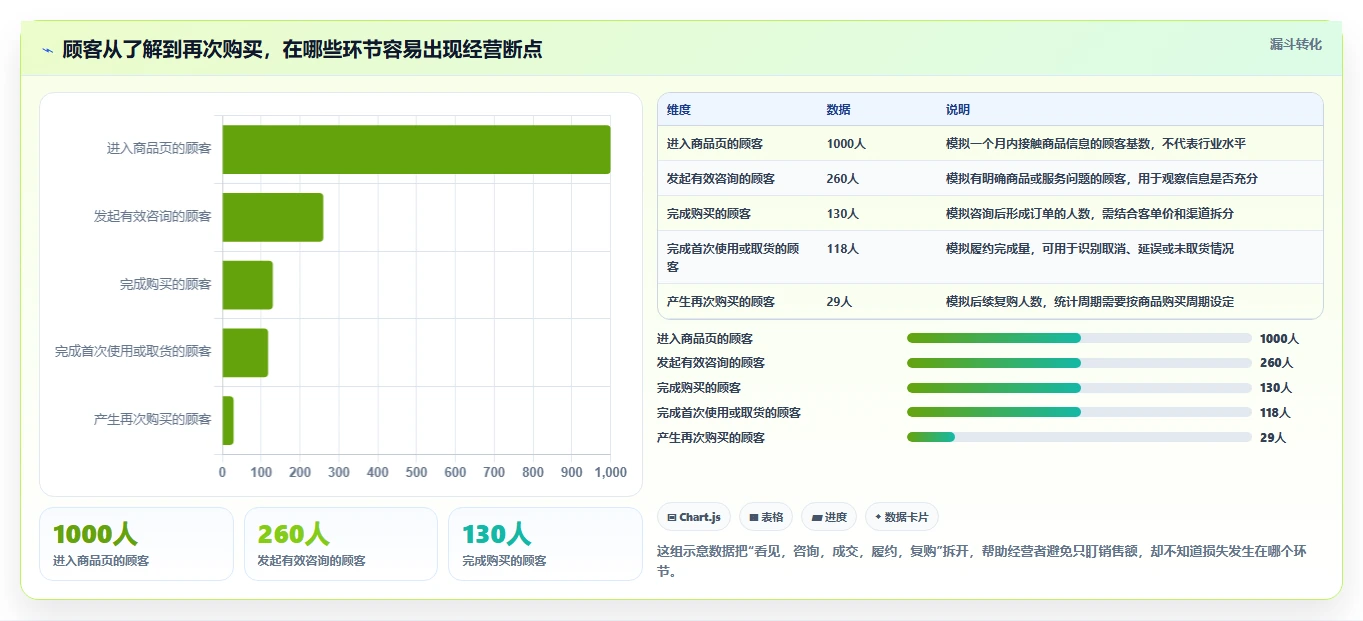Open the 1000人 进入商品页的顾客 stat card

[136, 544]
